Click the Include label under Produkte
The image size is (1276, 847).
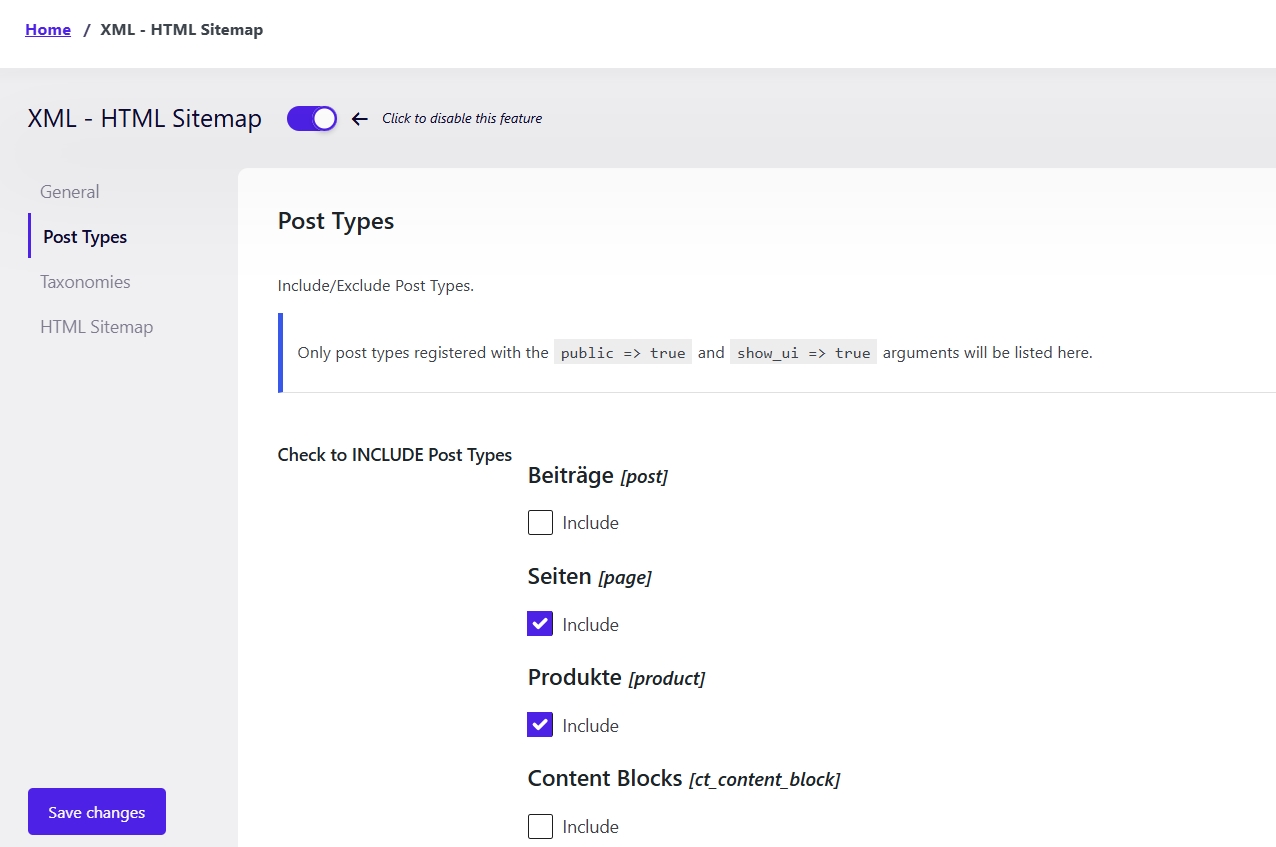[x=590, y=726]
